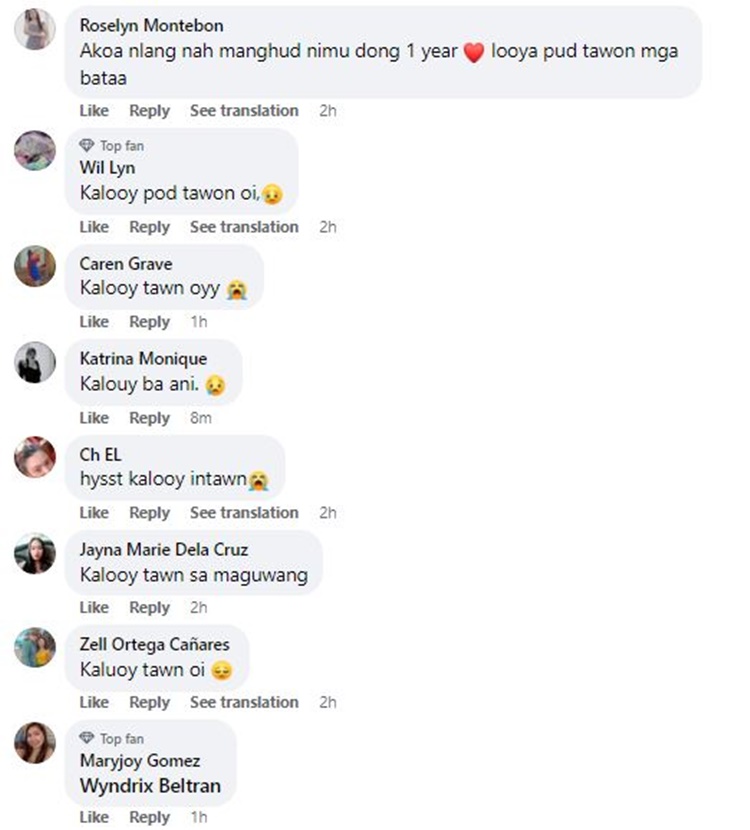
Task: Like Caren Grave's comment
Action: click(x=94, y=322)
